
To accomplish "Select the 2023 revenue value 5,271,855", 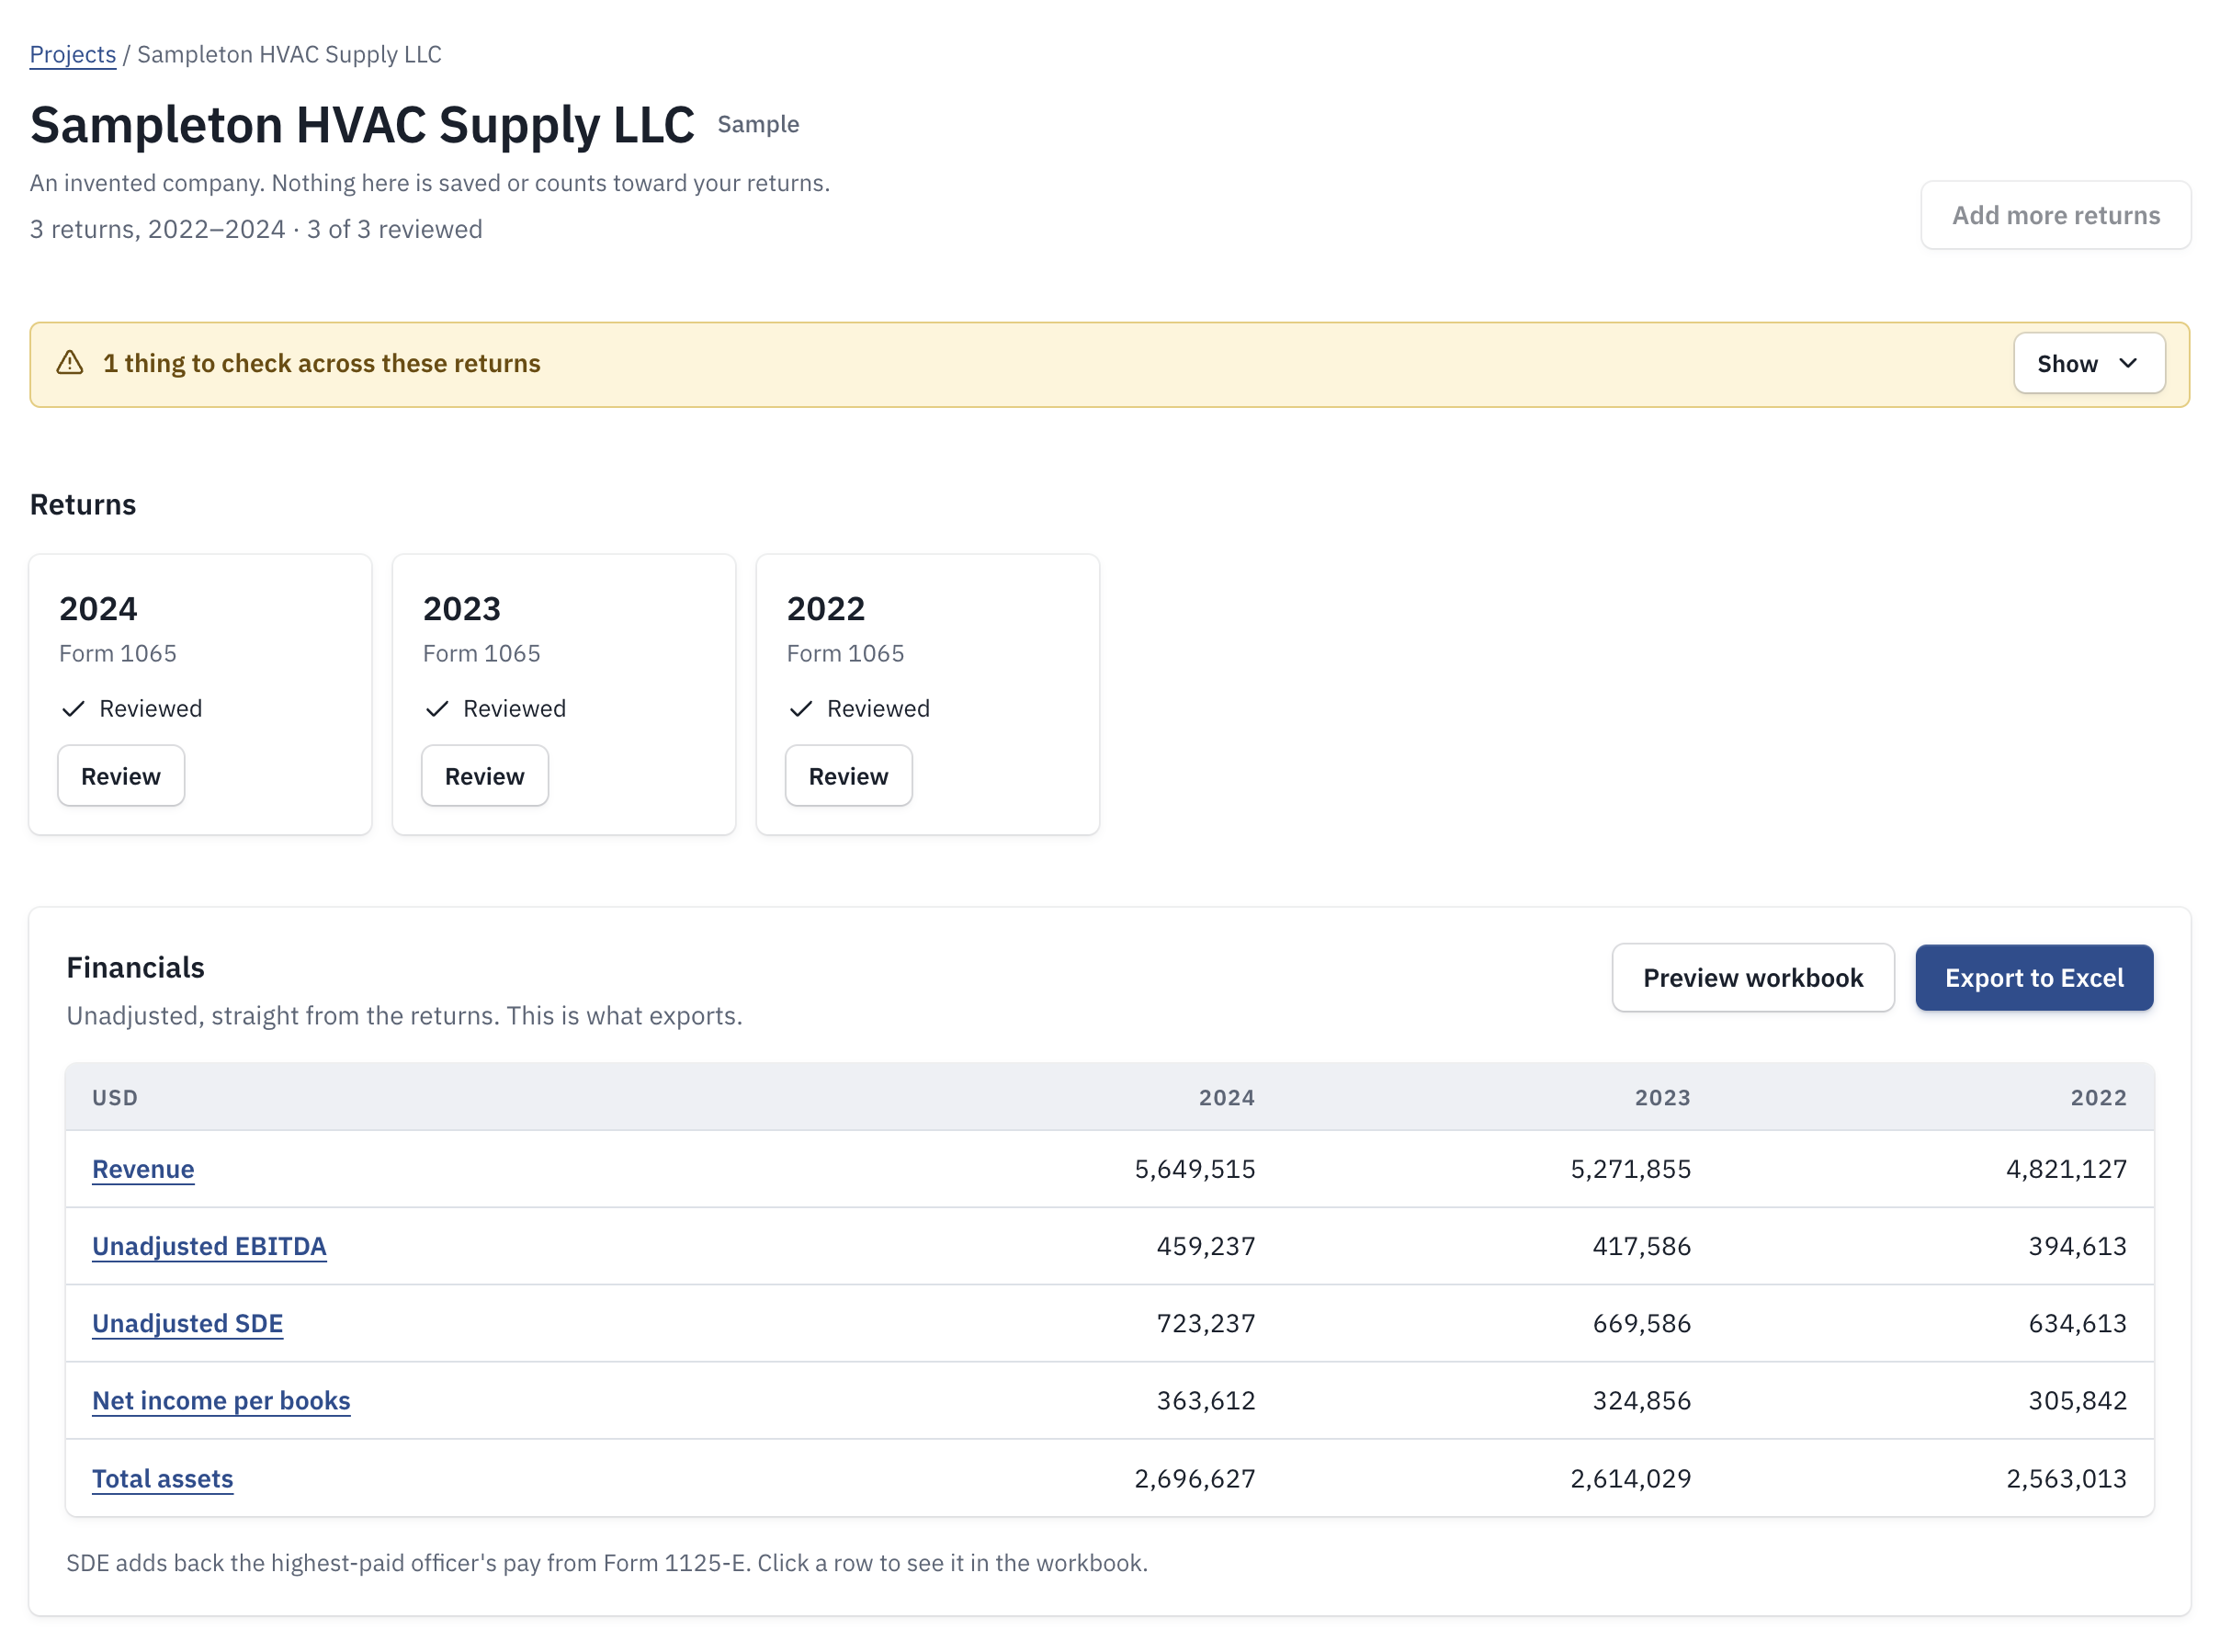I will (1630, 1168).
